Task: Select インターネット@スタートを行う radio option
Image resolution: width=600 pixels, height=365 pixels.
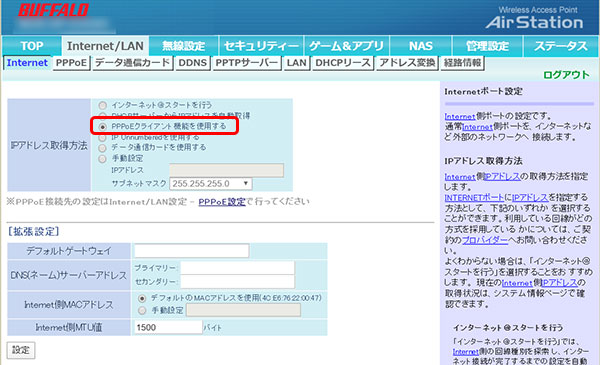Action: pos(103,105)
